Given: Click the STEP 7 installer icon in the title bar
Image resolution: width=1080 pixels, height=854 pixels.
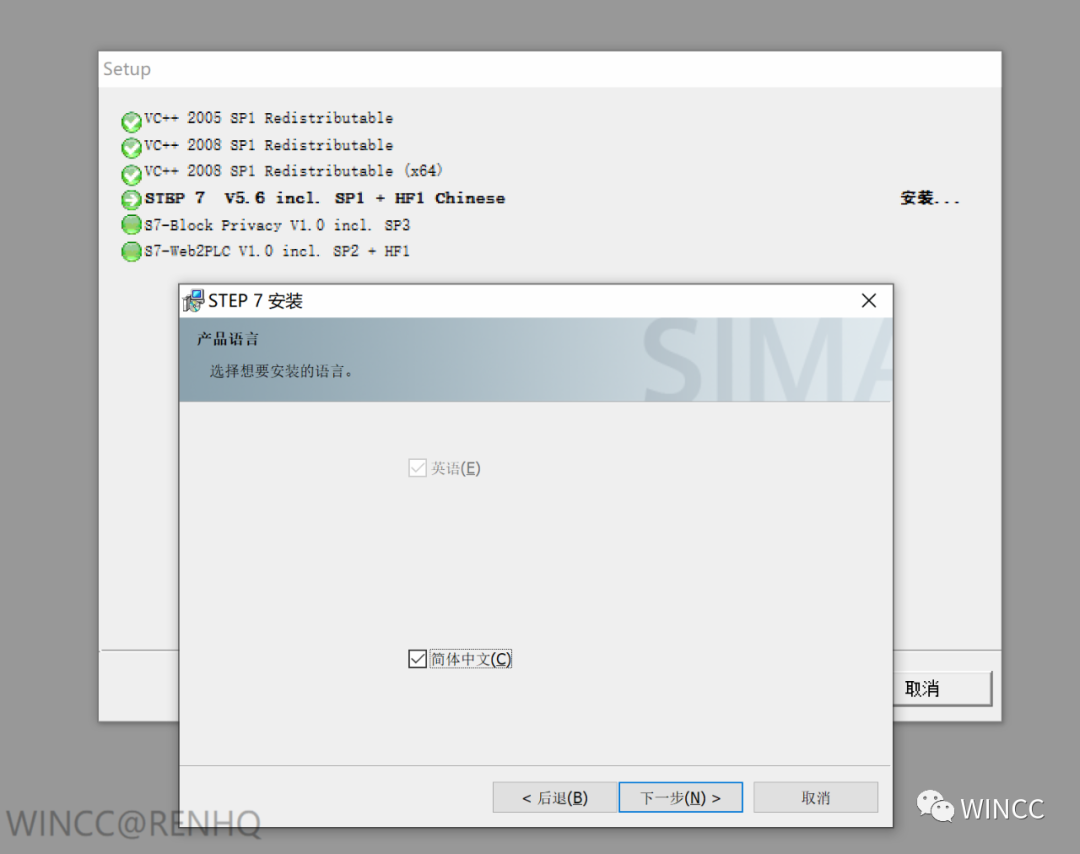Looking at the screenshot, I should tap(194, 301).
